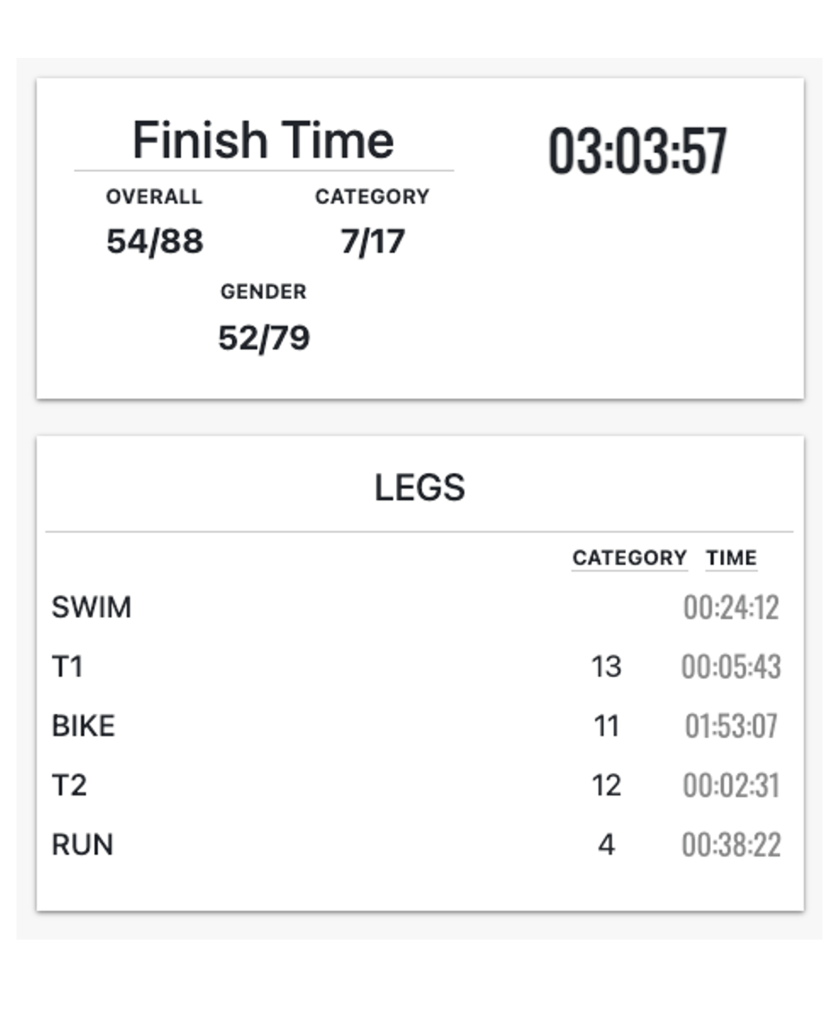Click overall placement 54/88

coord(154,242)
